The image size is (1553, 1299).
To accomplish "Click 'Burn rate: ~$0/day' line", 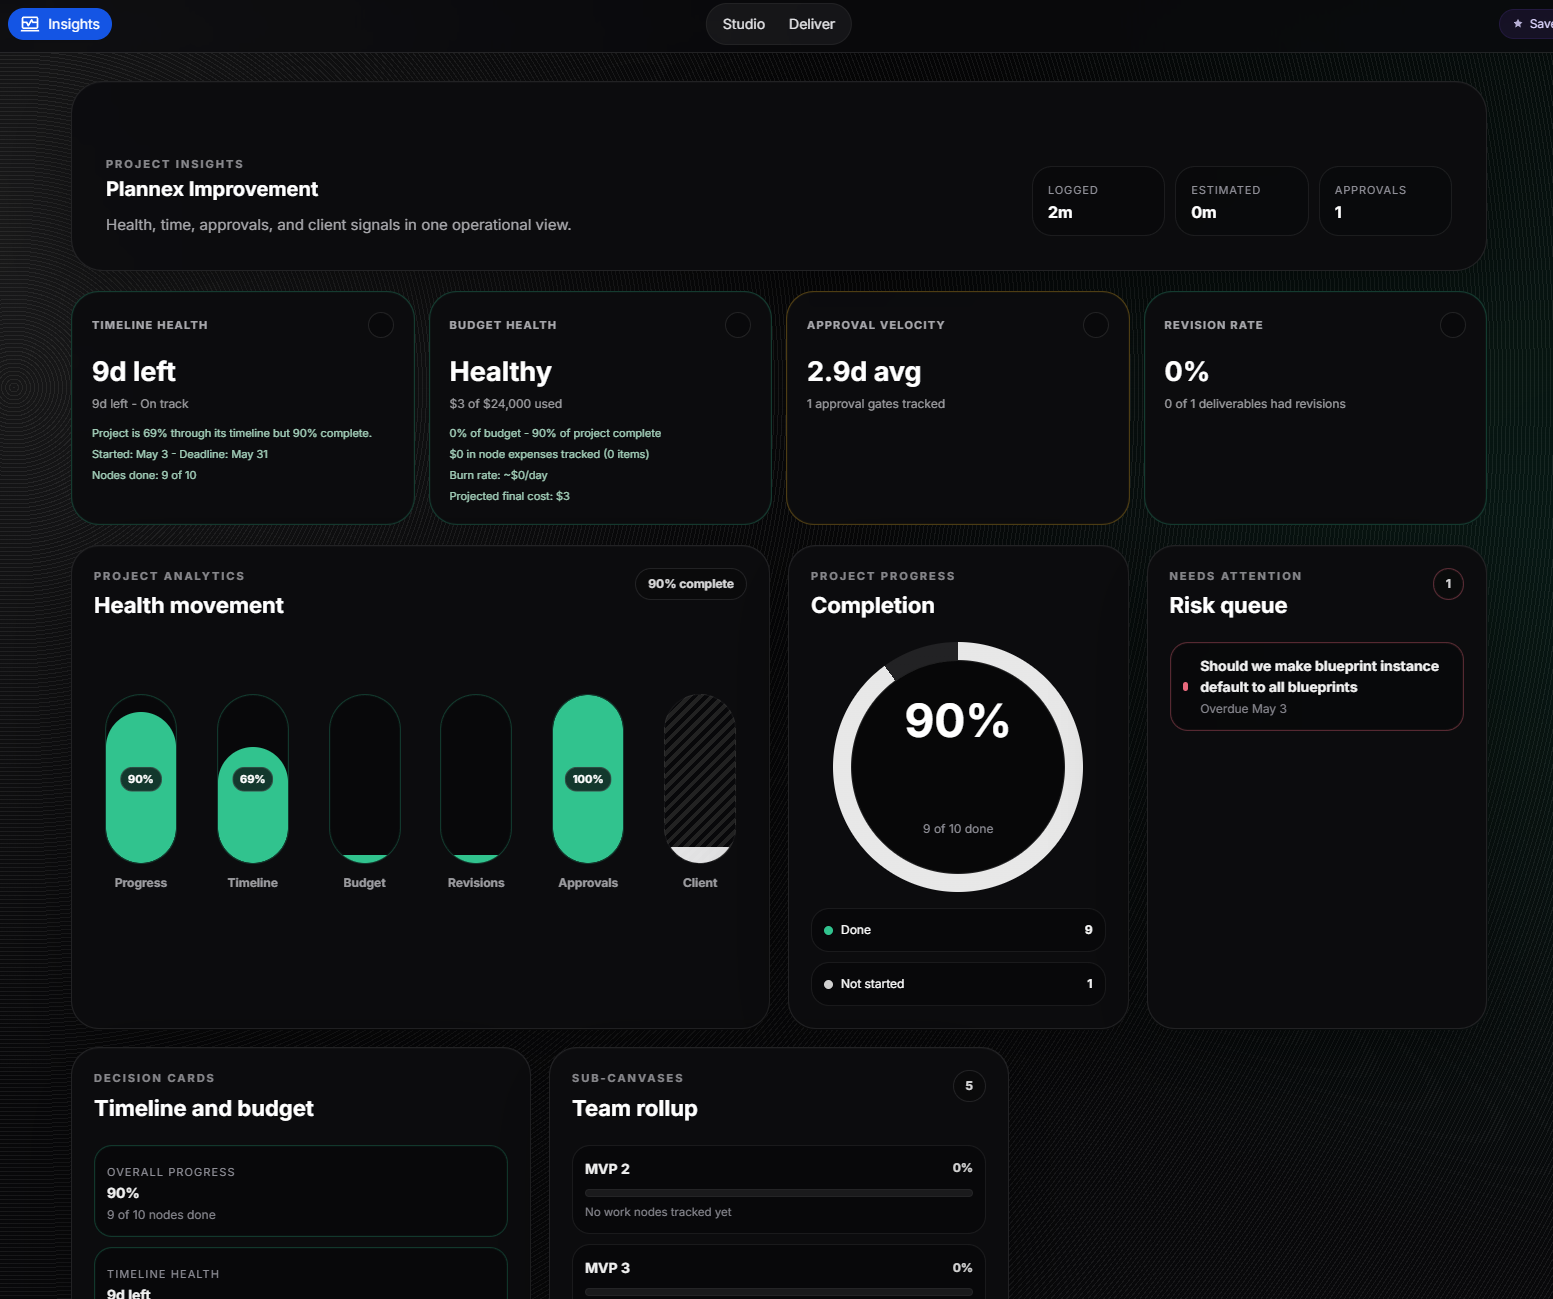I will coord(499,475).
